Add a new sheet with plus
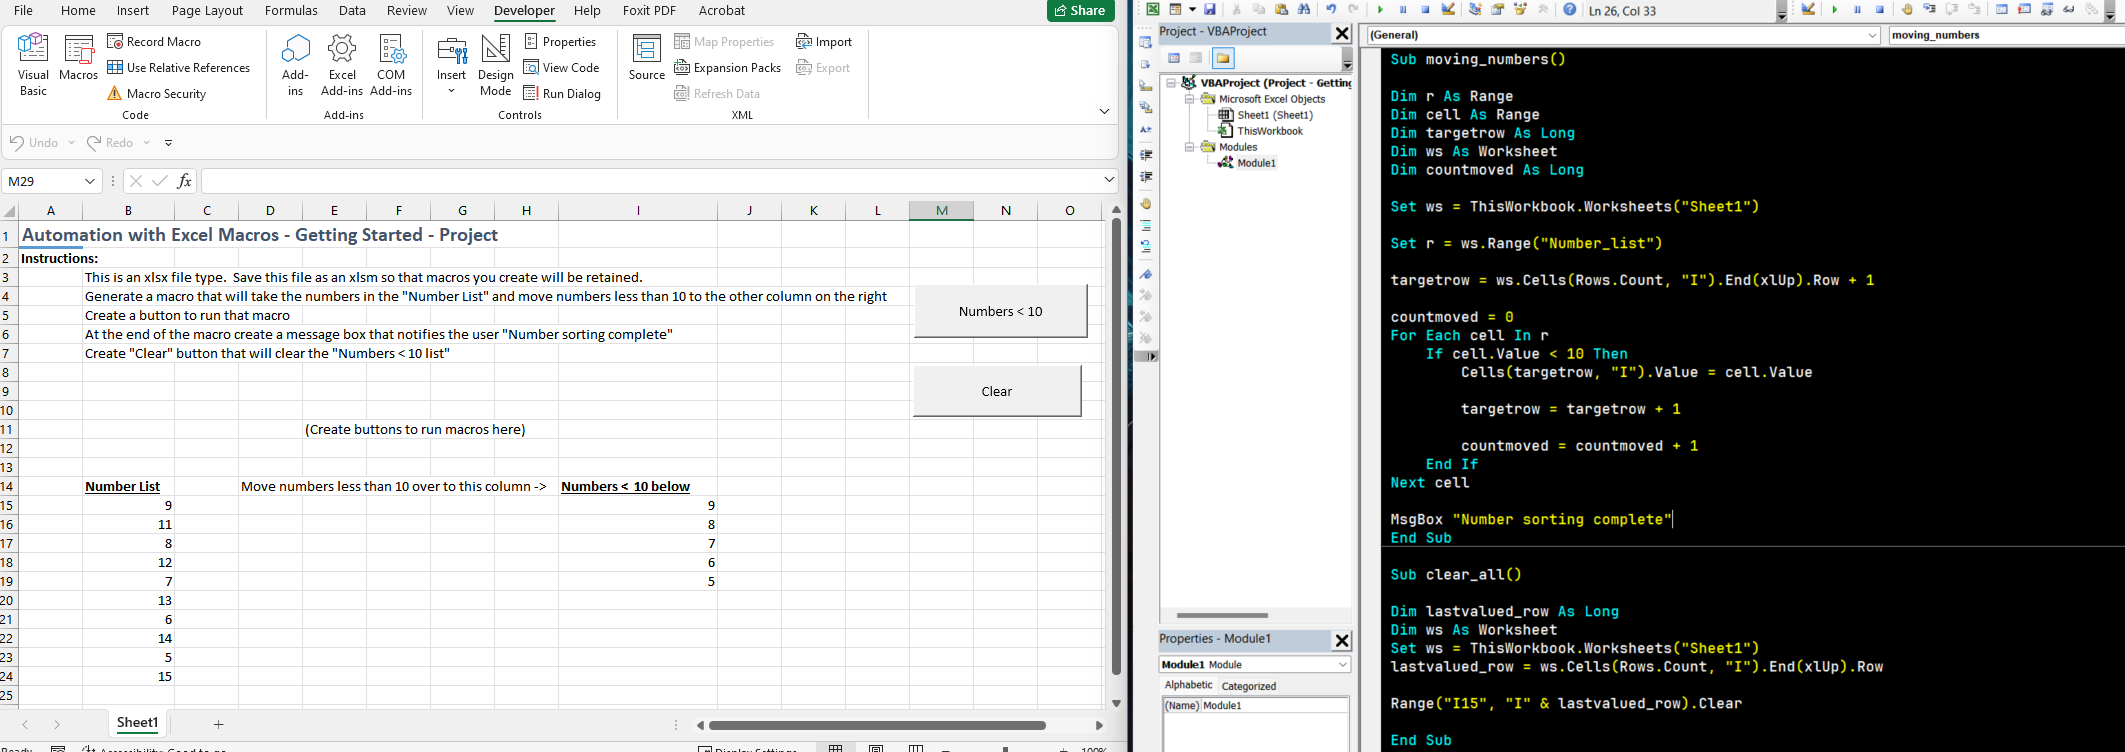Image resolution: width=2125 pixels, height=752 pixels. [x=218, y=724]
